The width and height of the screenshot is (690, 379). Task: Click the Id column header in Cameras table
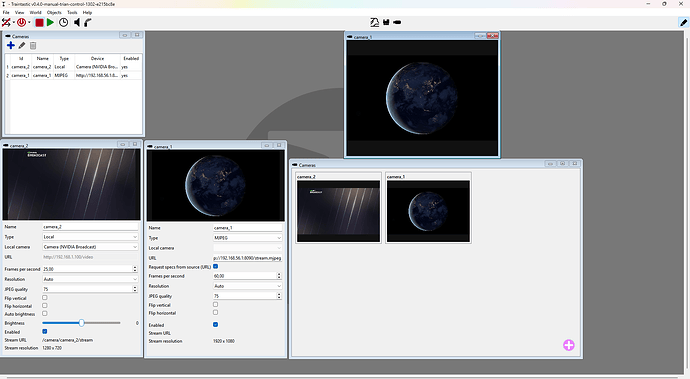tap(21, 58)
